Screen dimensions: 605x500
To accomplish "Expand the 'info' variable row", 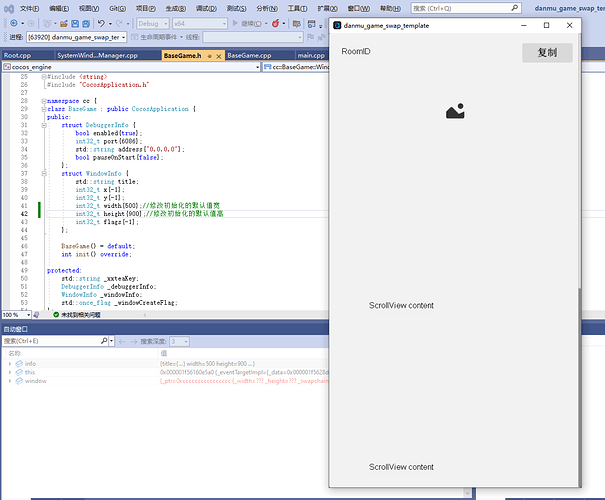I will [11, 364].
